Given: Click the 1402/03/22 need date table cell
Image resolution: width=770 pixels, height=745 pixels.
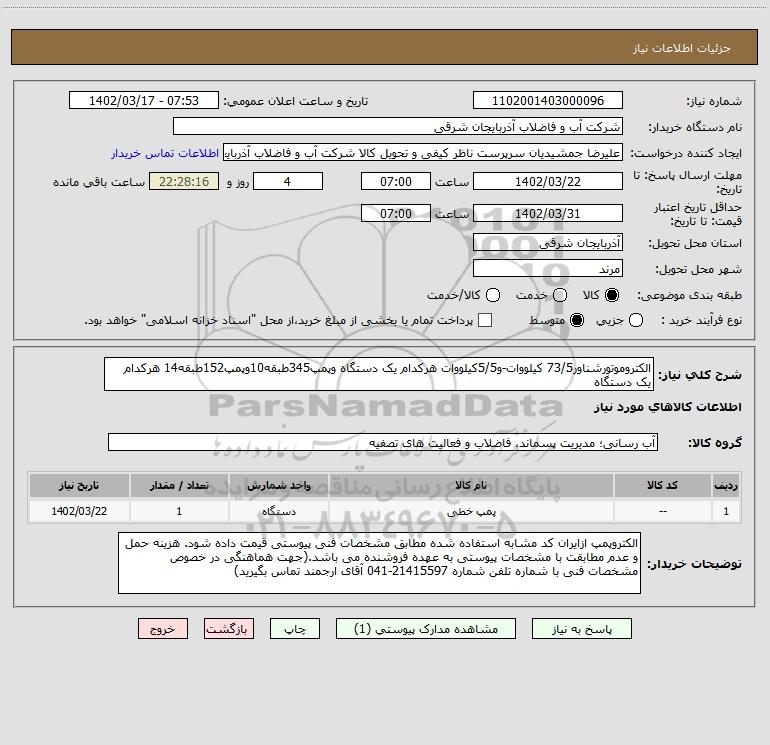Looking at the screenshot, I should (x=79, y=511).
